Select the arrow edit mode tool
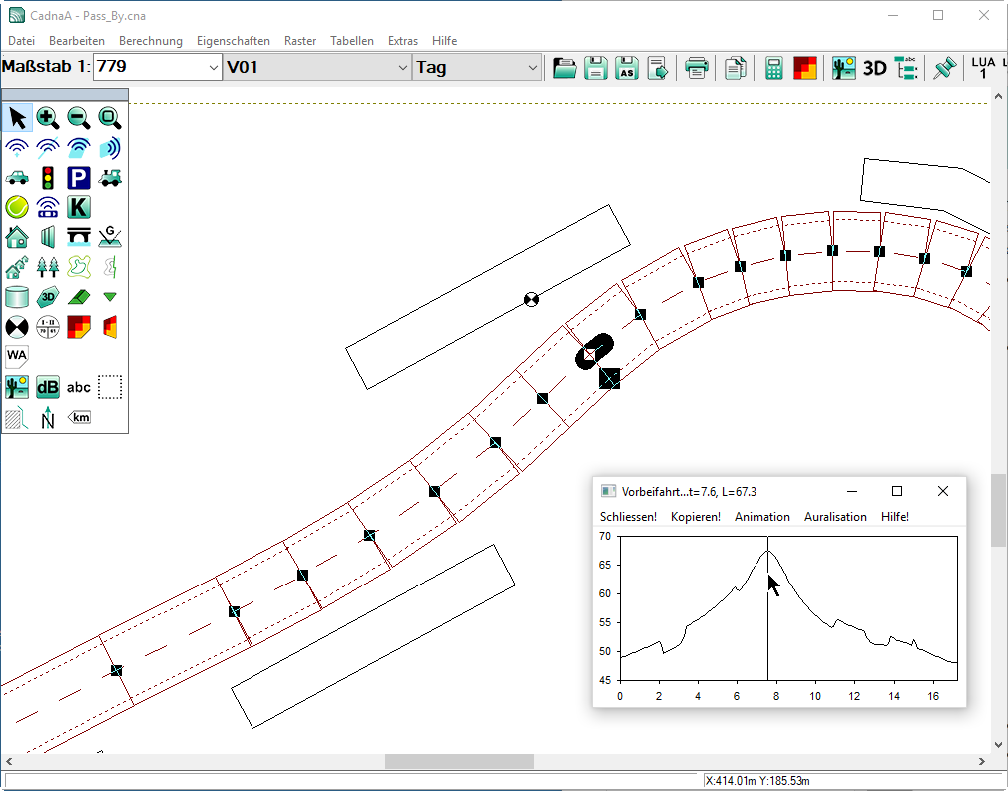This screenshot has width=1008, height=791. pos(17,118)
